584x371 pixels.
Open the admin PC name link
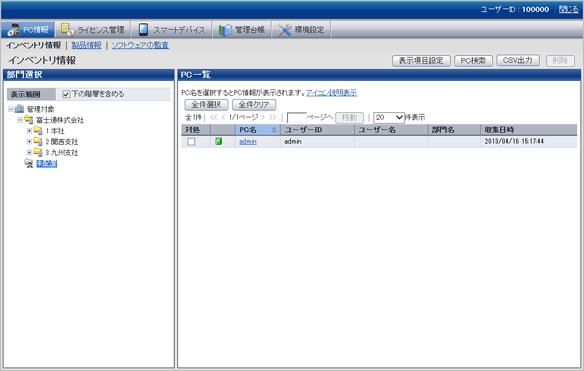[x=248, y=142]
